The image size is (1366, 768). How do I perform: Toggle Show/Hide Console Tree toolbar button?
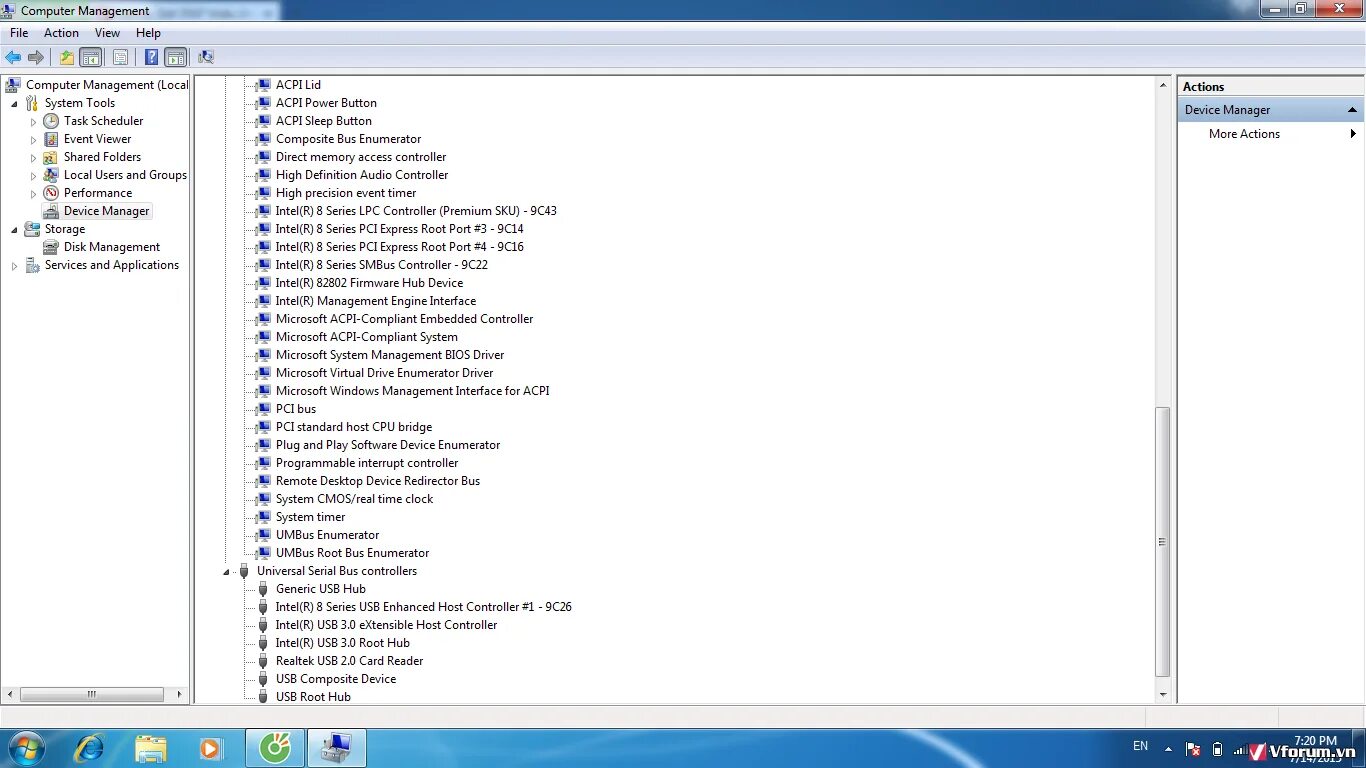coord(91,57)
